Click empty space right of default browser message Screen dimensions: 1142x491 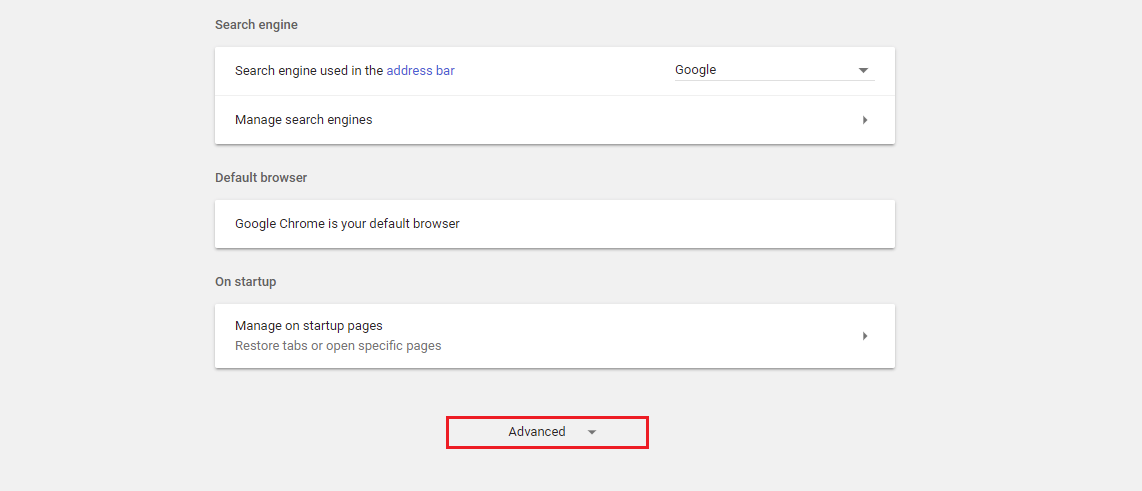click(x=677, y=224)
